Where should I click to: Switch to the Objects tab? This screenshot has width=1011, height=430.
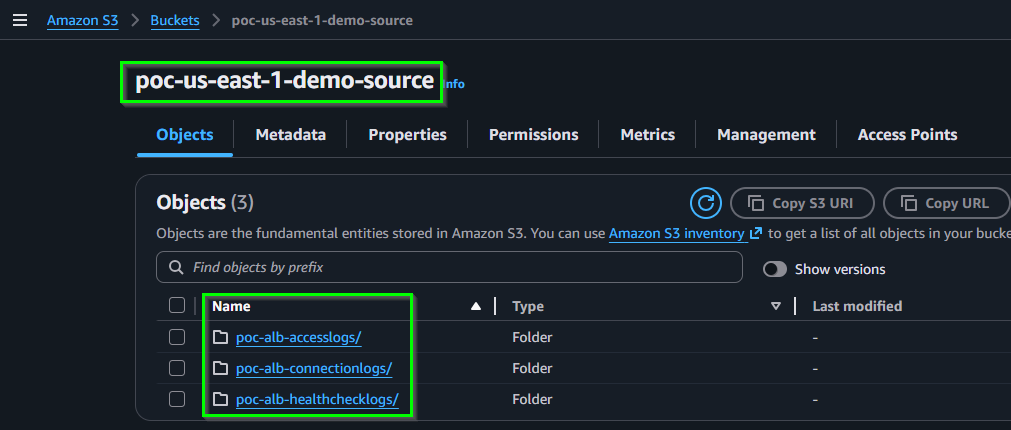pos(185,135)
